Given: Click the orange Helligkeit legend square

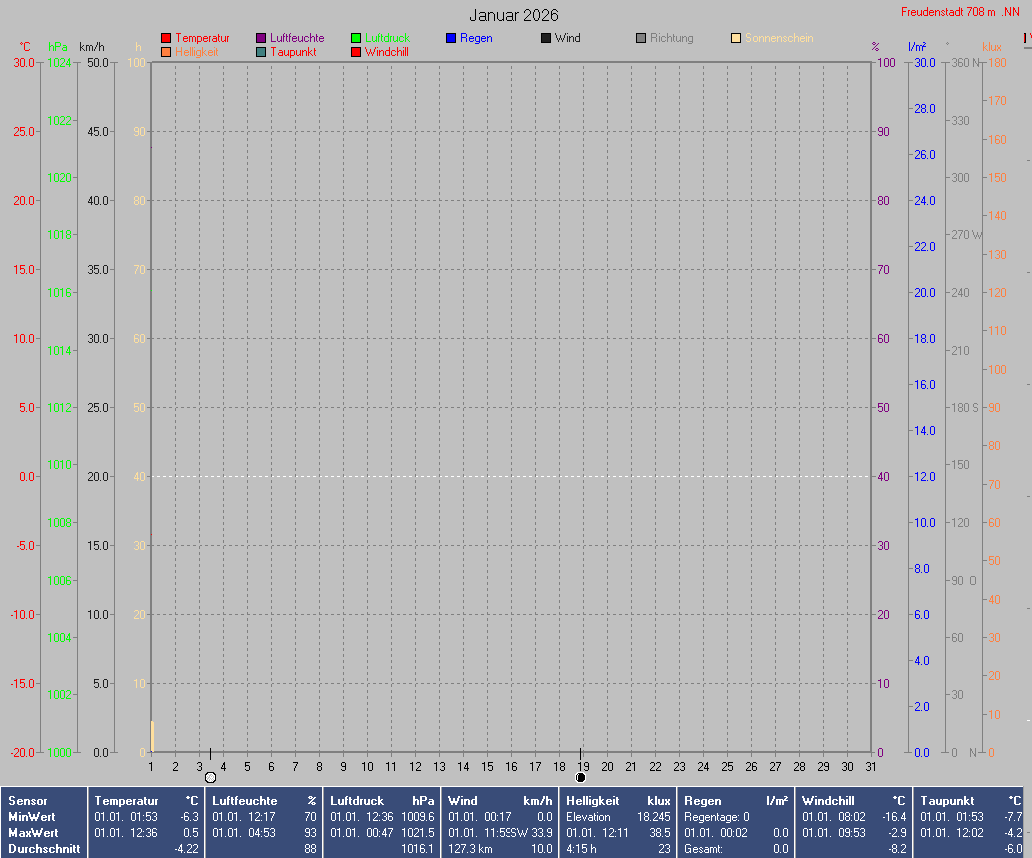Looking at the screenshot, I should tap(166, 52).
